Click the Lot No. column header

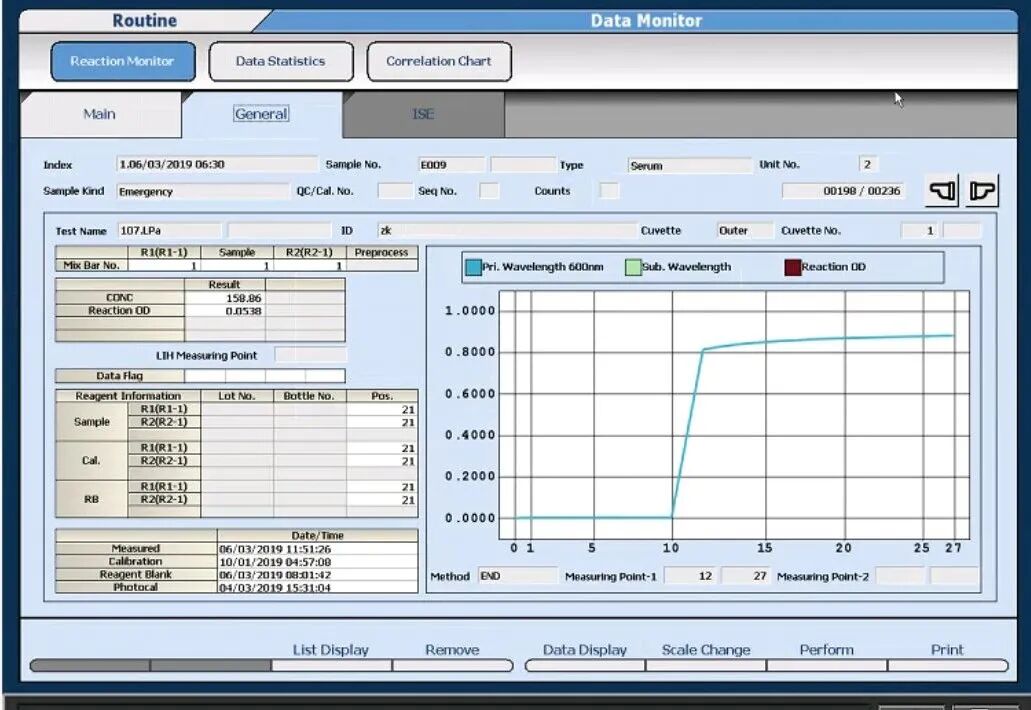pyautogui.click(x=237, y=396)
